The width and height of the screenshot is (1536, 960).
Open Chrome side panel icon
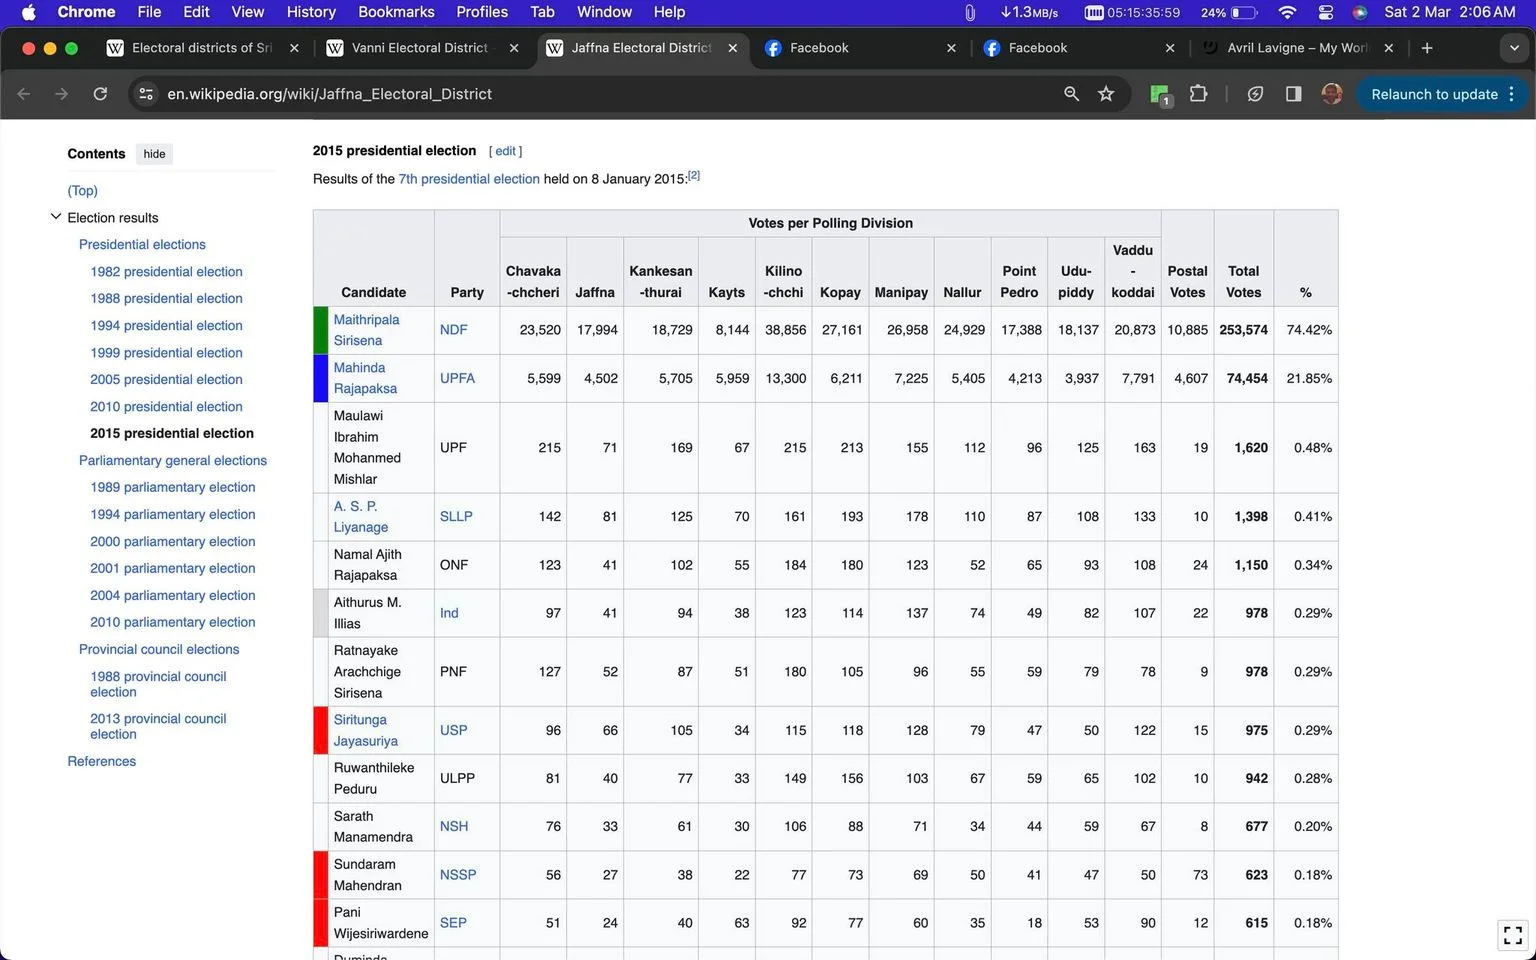pos(1293,94)
